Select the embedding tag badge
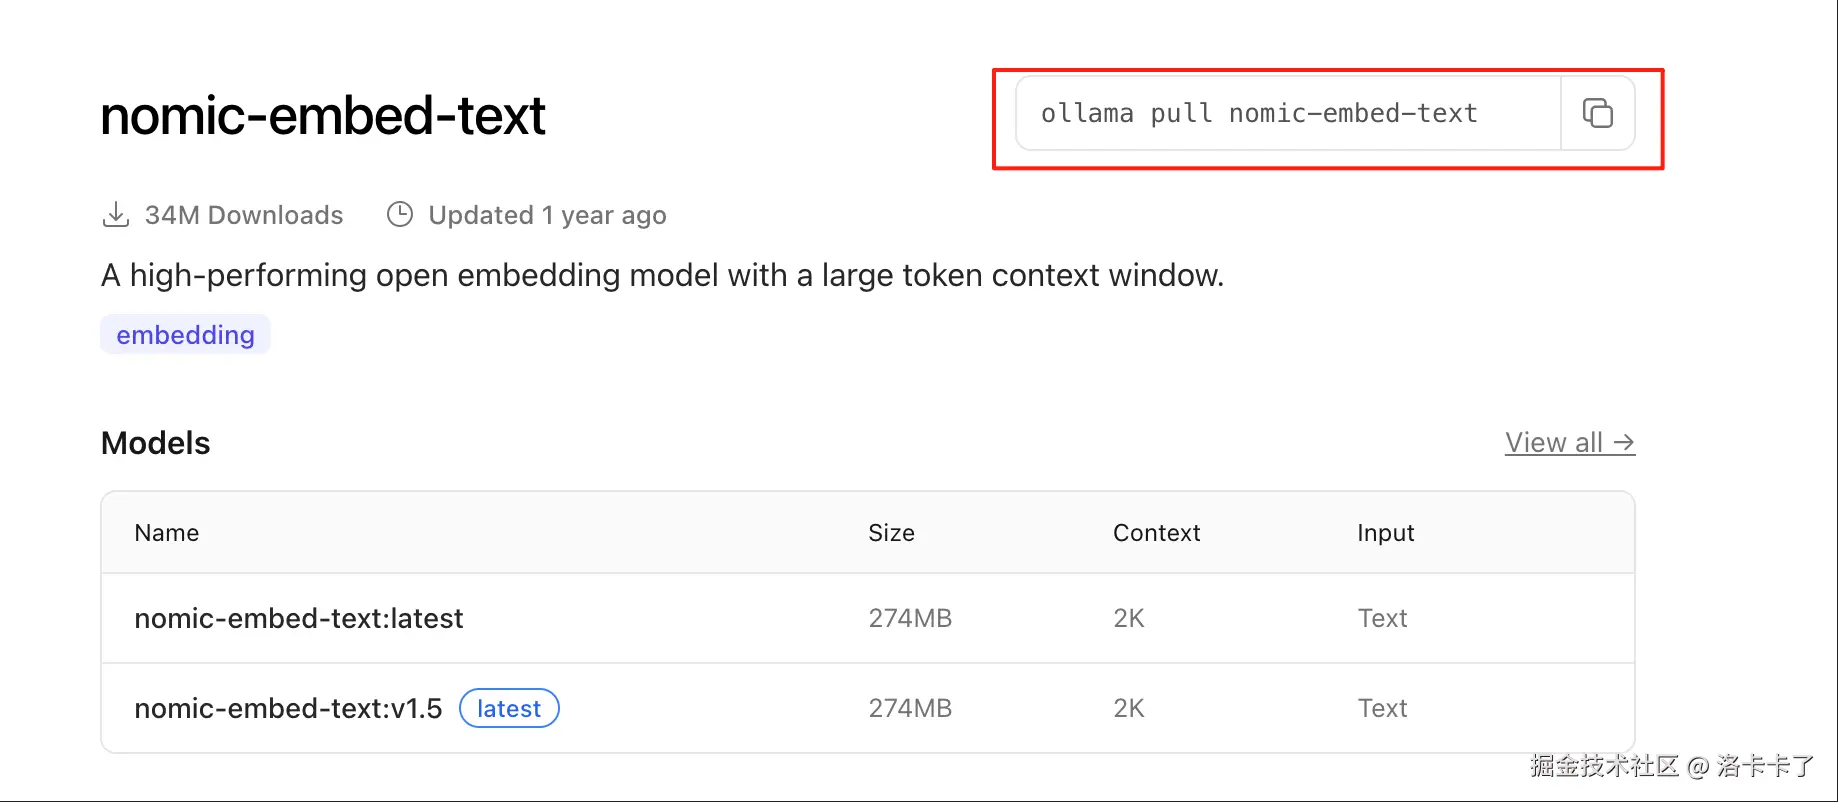This screenshot has width=1838, height=802. 185,335
